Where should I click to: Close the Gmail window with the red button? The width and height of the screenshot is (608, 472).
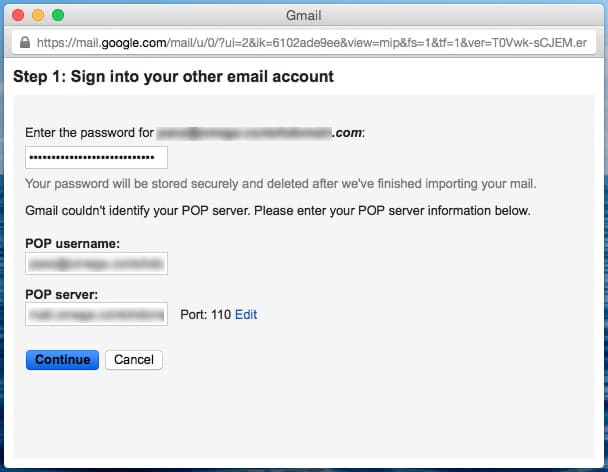click(20, 16)
